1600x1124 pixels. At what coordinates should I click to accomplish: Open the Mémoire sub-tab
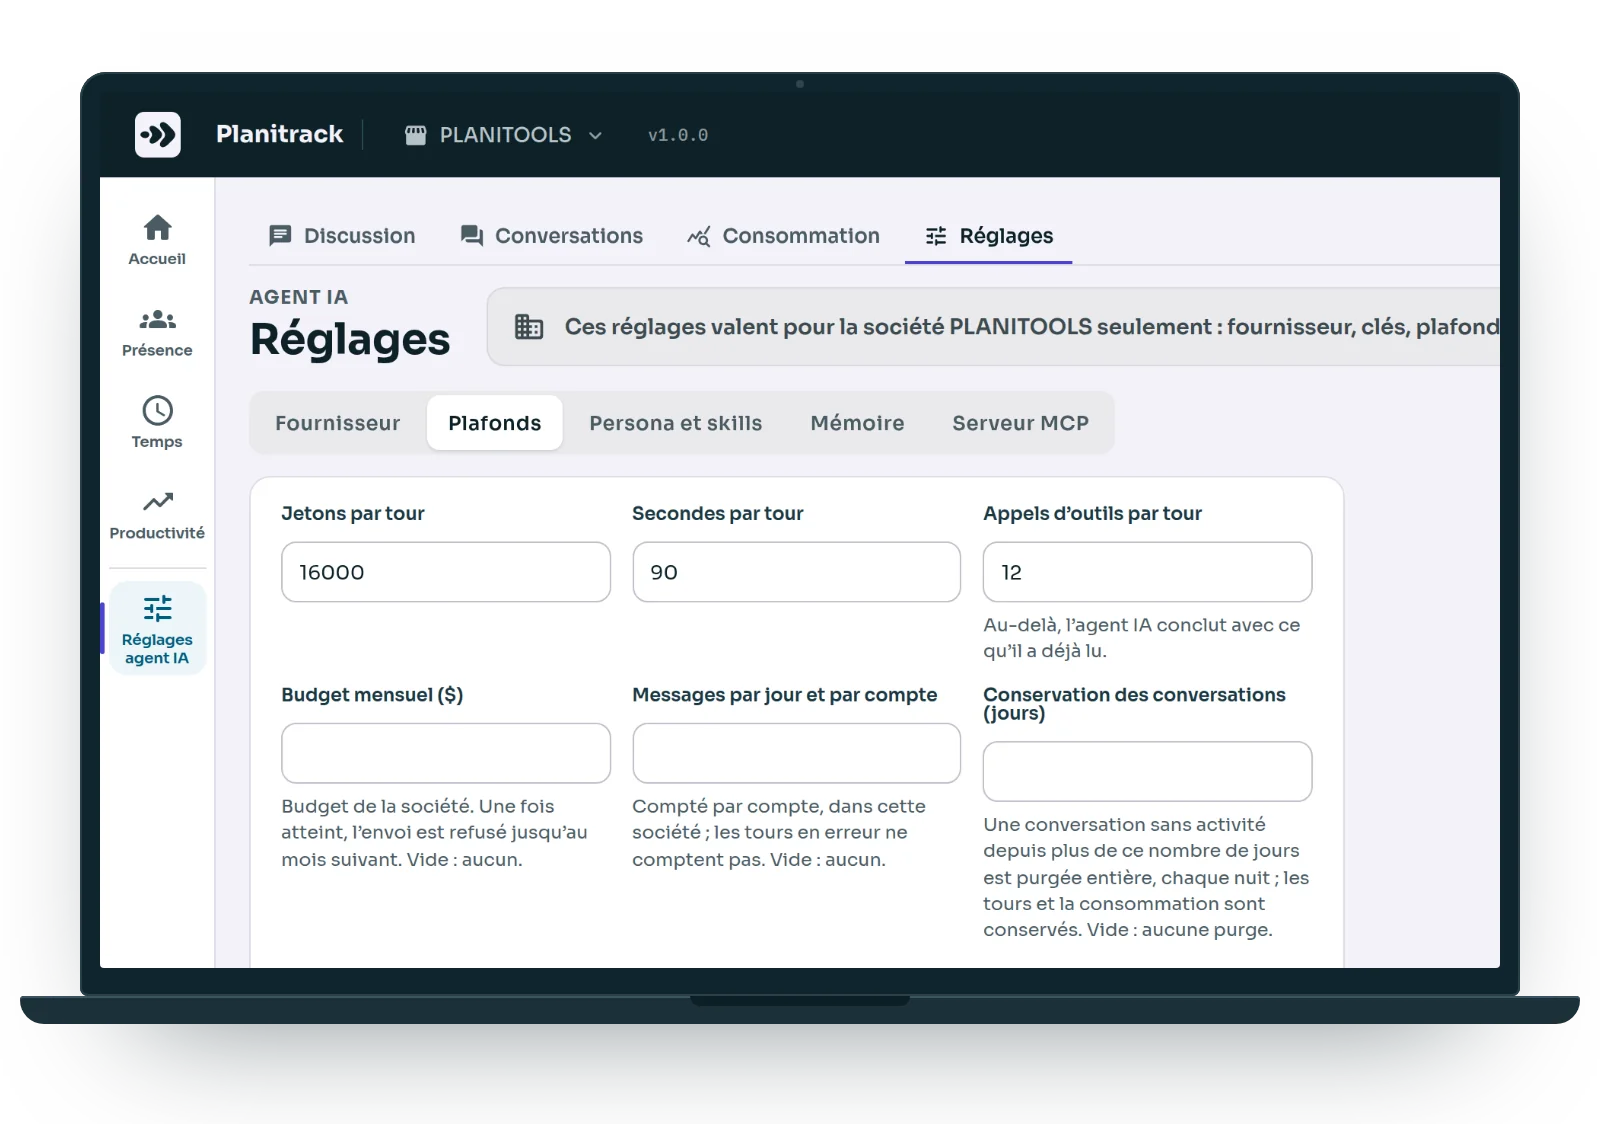coord(857,423)
